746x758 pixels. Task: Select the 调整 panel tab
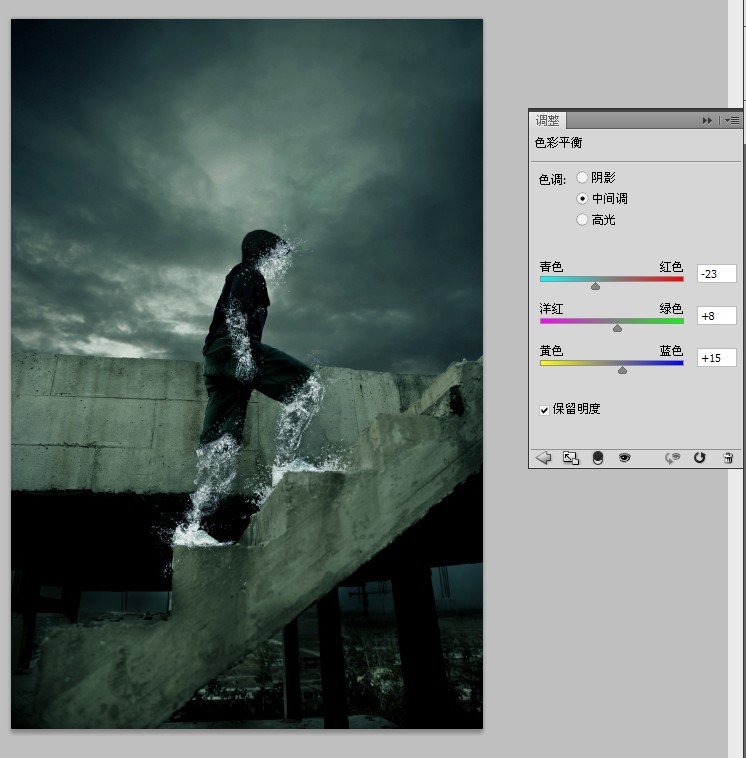547,120
